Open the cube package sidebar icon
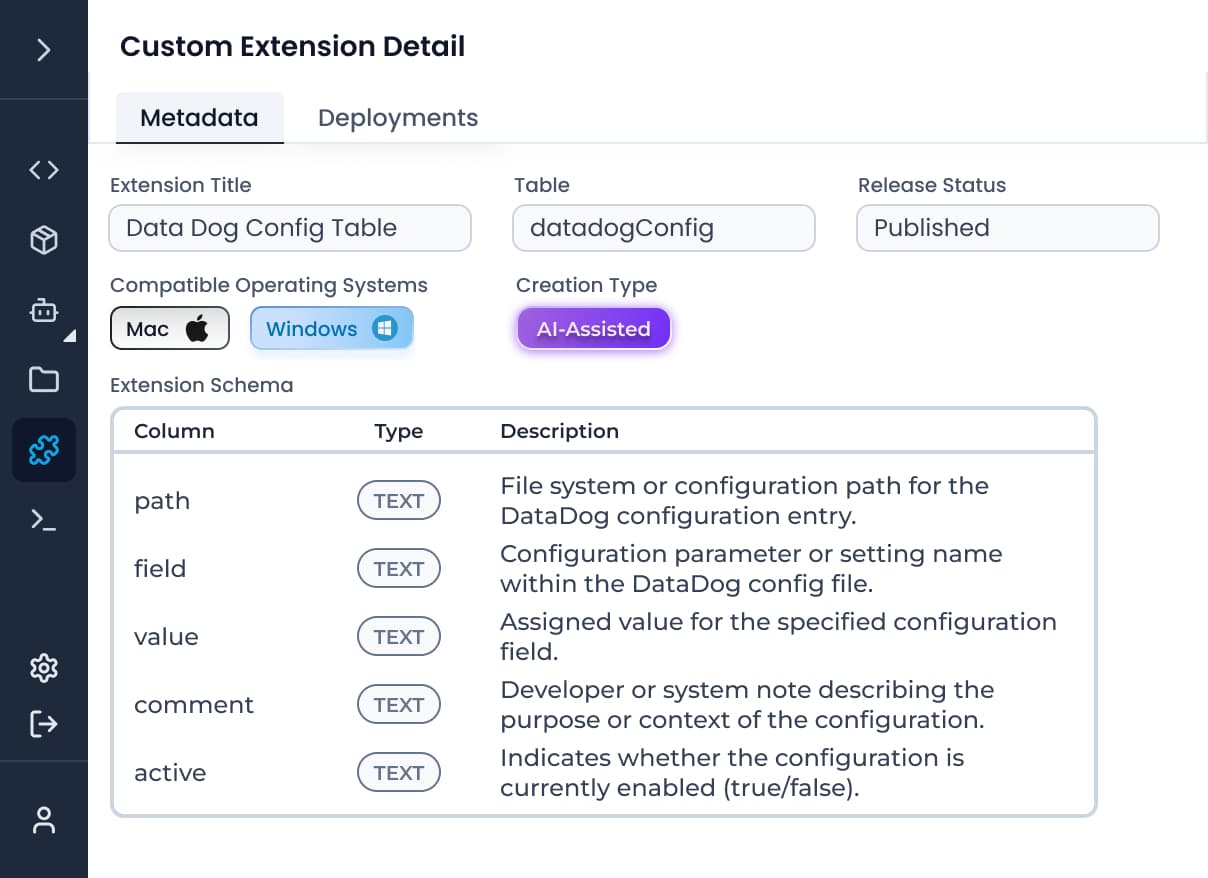Image resolution: width=1208 pixels, height=878 pixels. coord(44,240)
